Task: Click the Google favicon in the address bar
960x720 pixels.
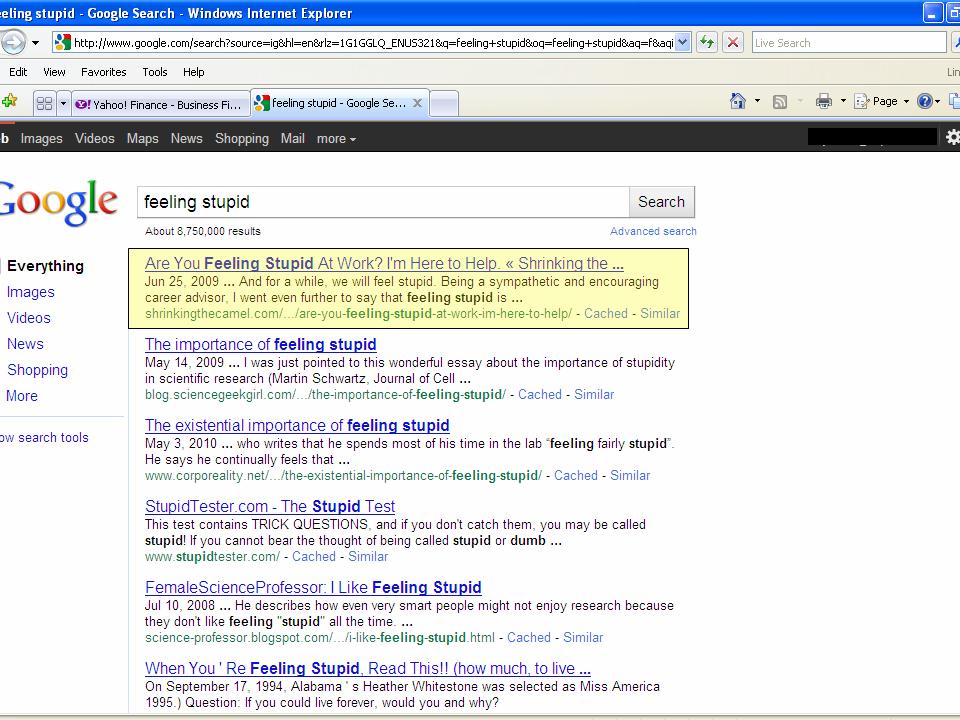Action: coord(62,42)
